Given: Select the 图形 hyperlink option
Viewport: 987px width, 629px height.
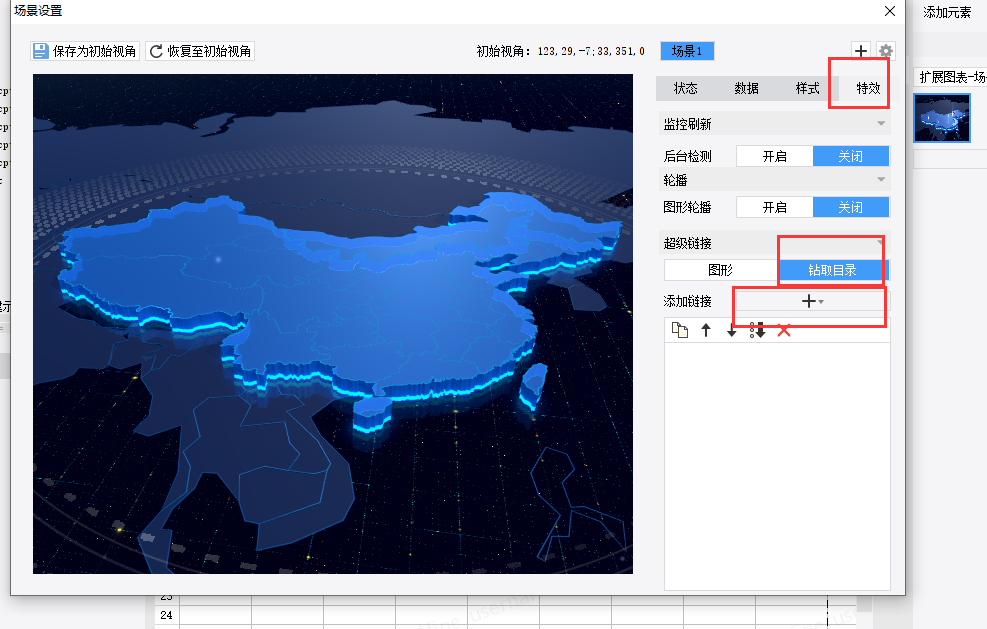Looking at the screenshot, I should click(721, 270).
